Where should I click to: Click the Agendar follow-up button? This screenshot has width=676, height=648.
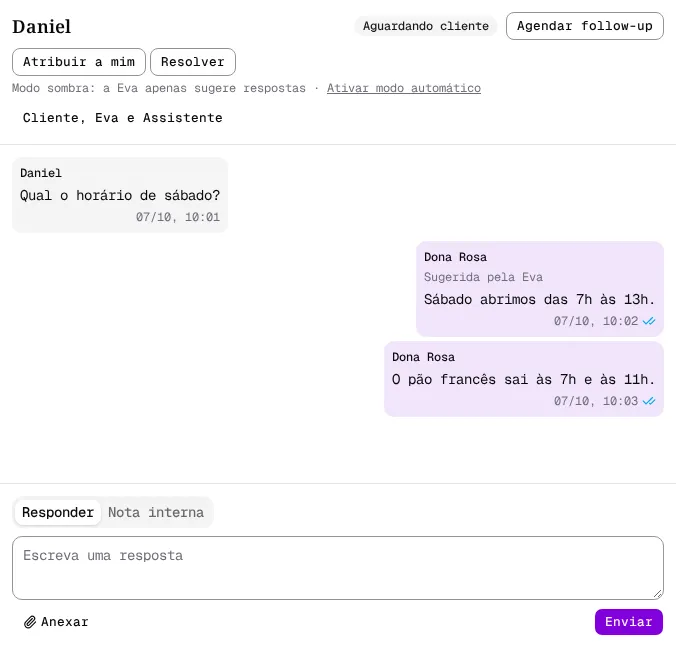585,26
